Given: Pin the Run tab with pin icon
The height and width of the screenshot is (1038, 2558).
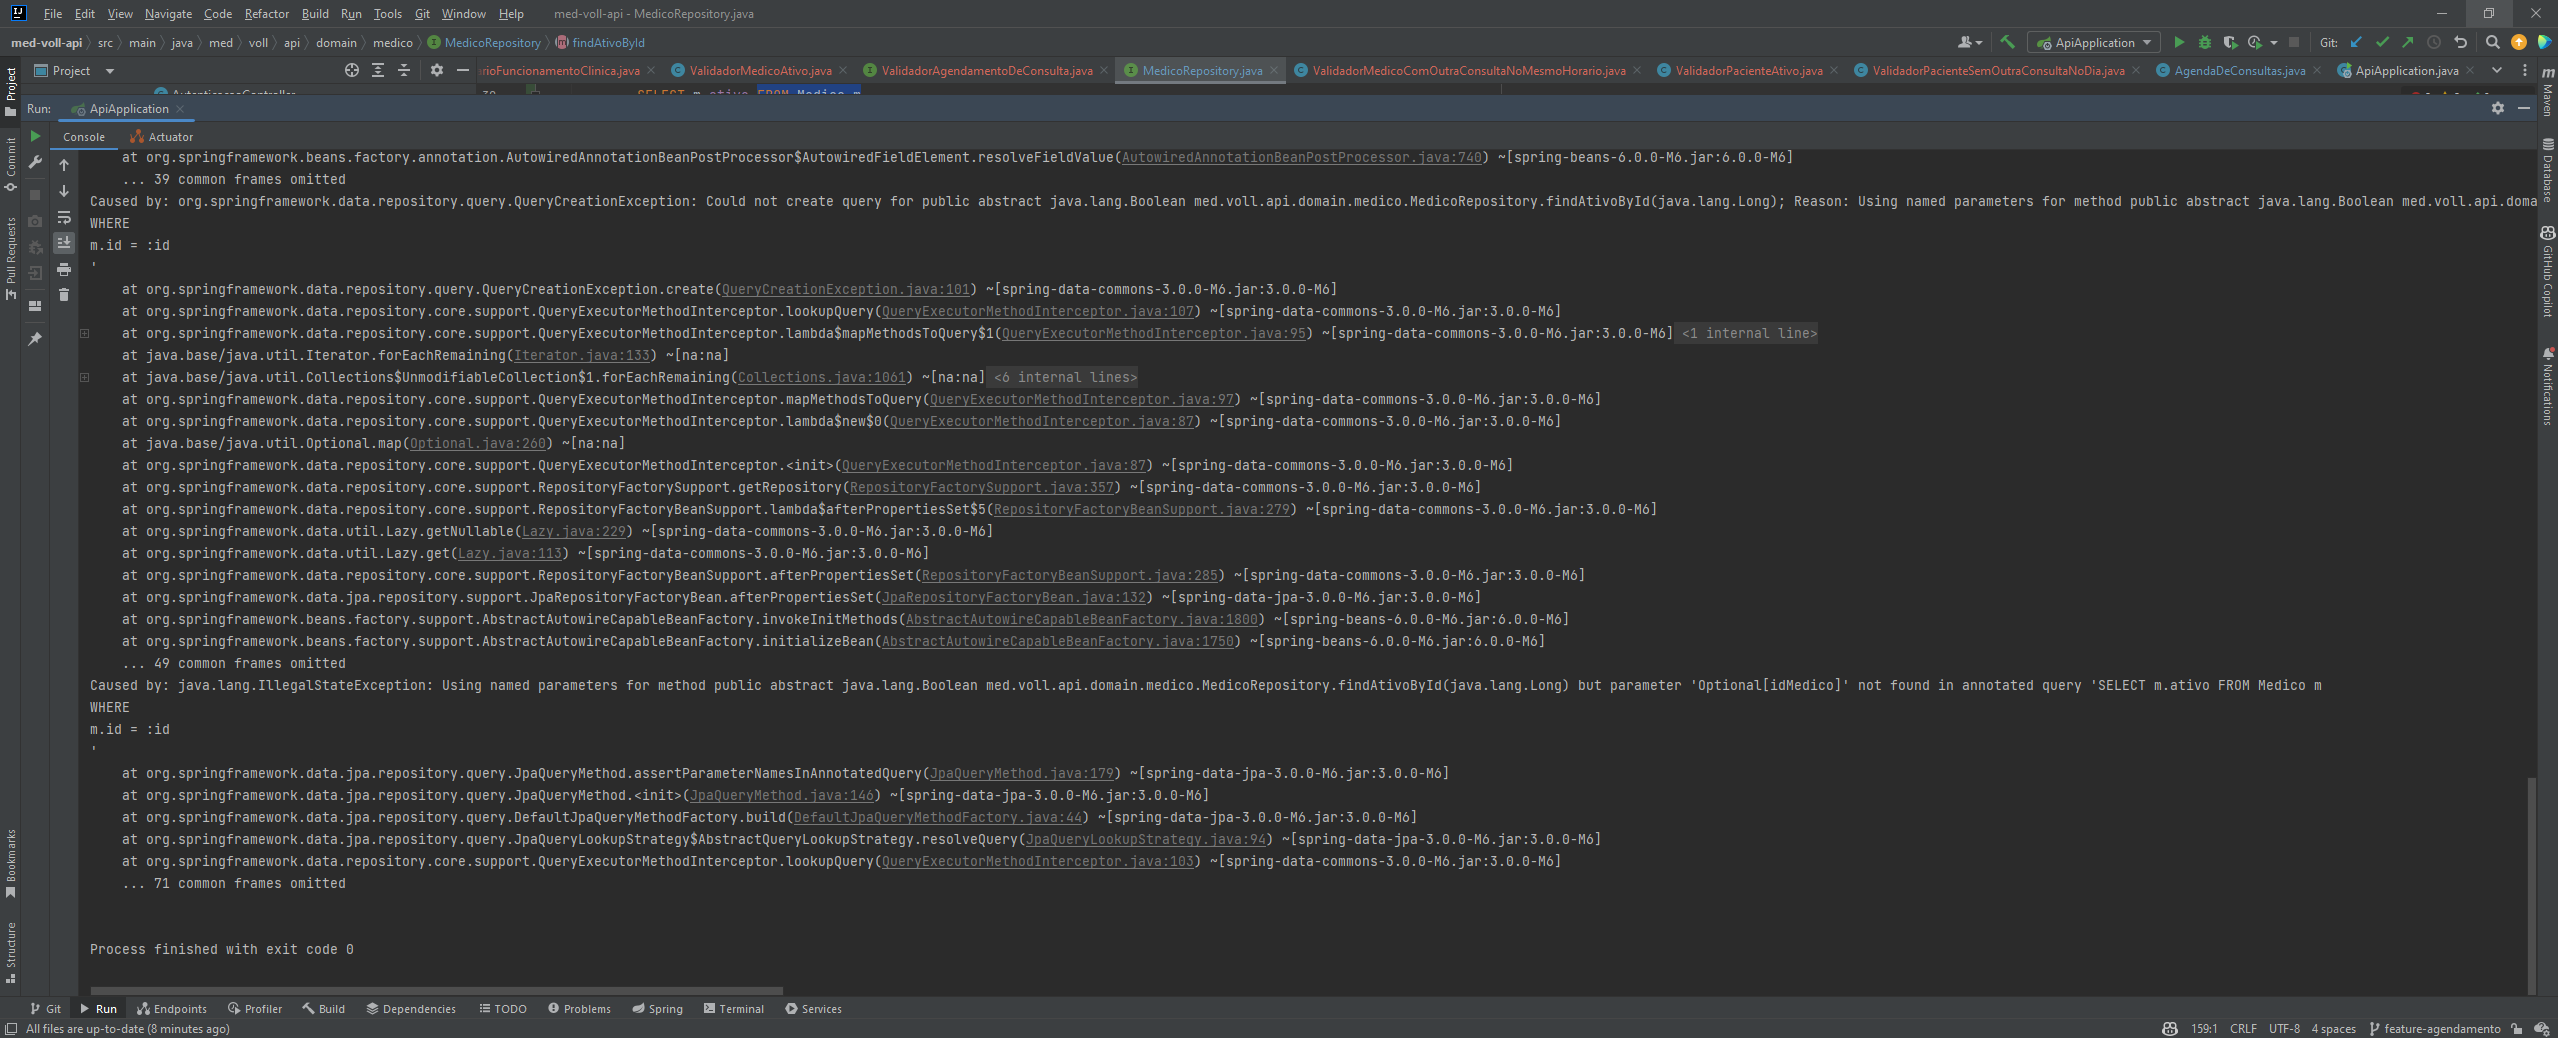Looking at the screenshot, I should point(35,339).
